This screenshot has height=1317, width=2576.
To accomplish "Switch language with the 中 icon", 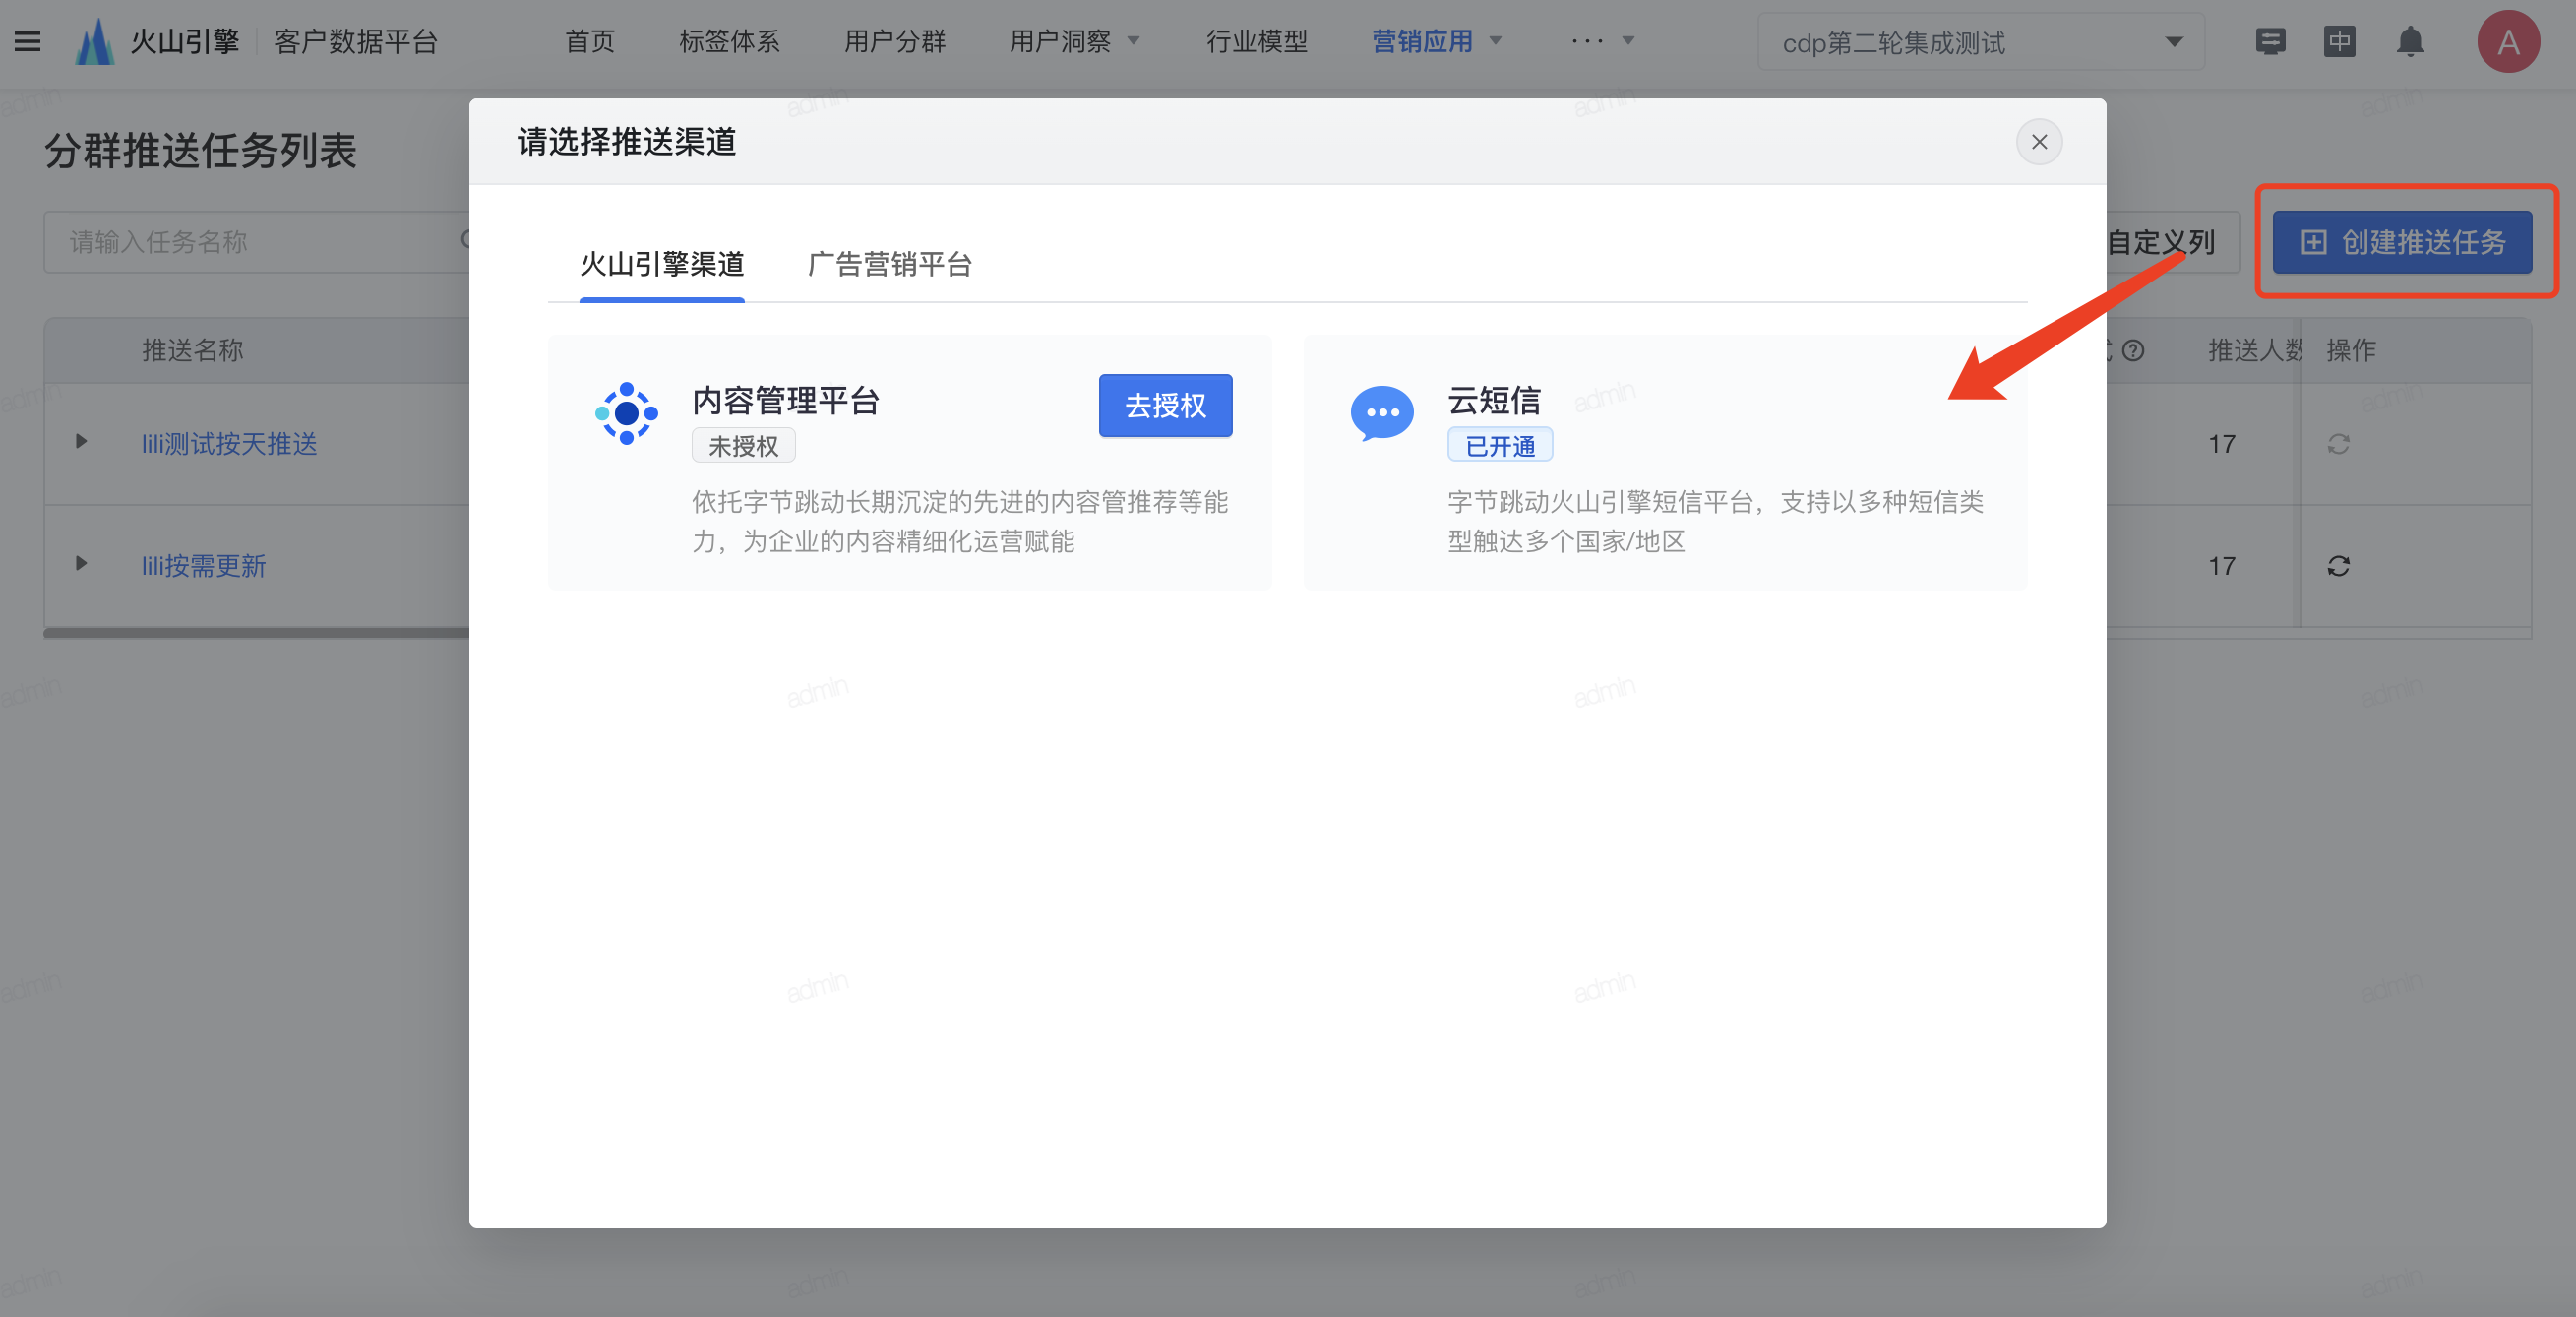I will (2339, 42).
